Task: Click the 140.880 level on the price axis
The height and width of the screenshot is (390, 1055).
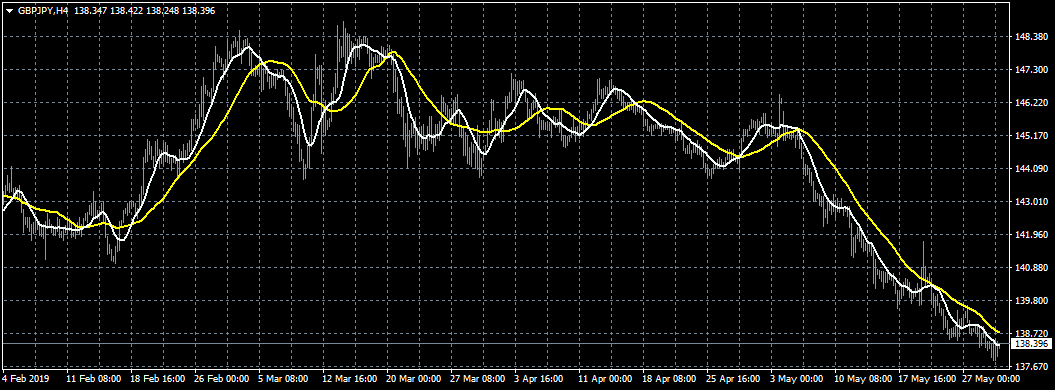Action: click(x=1031, y=268)
